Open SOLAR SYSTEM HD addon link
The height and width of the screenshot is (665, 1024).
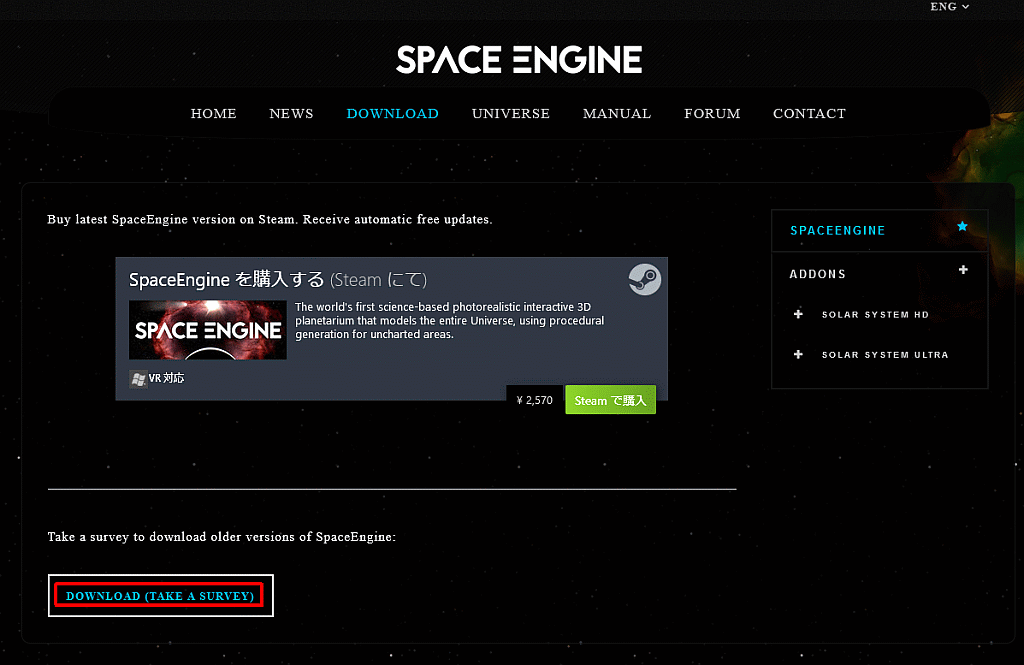click(875, 315)
